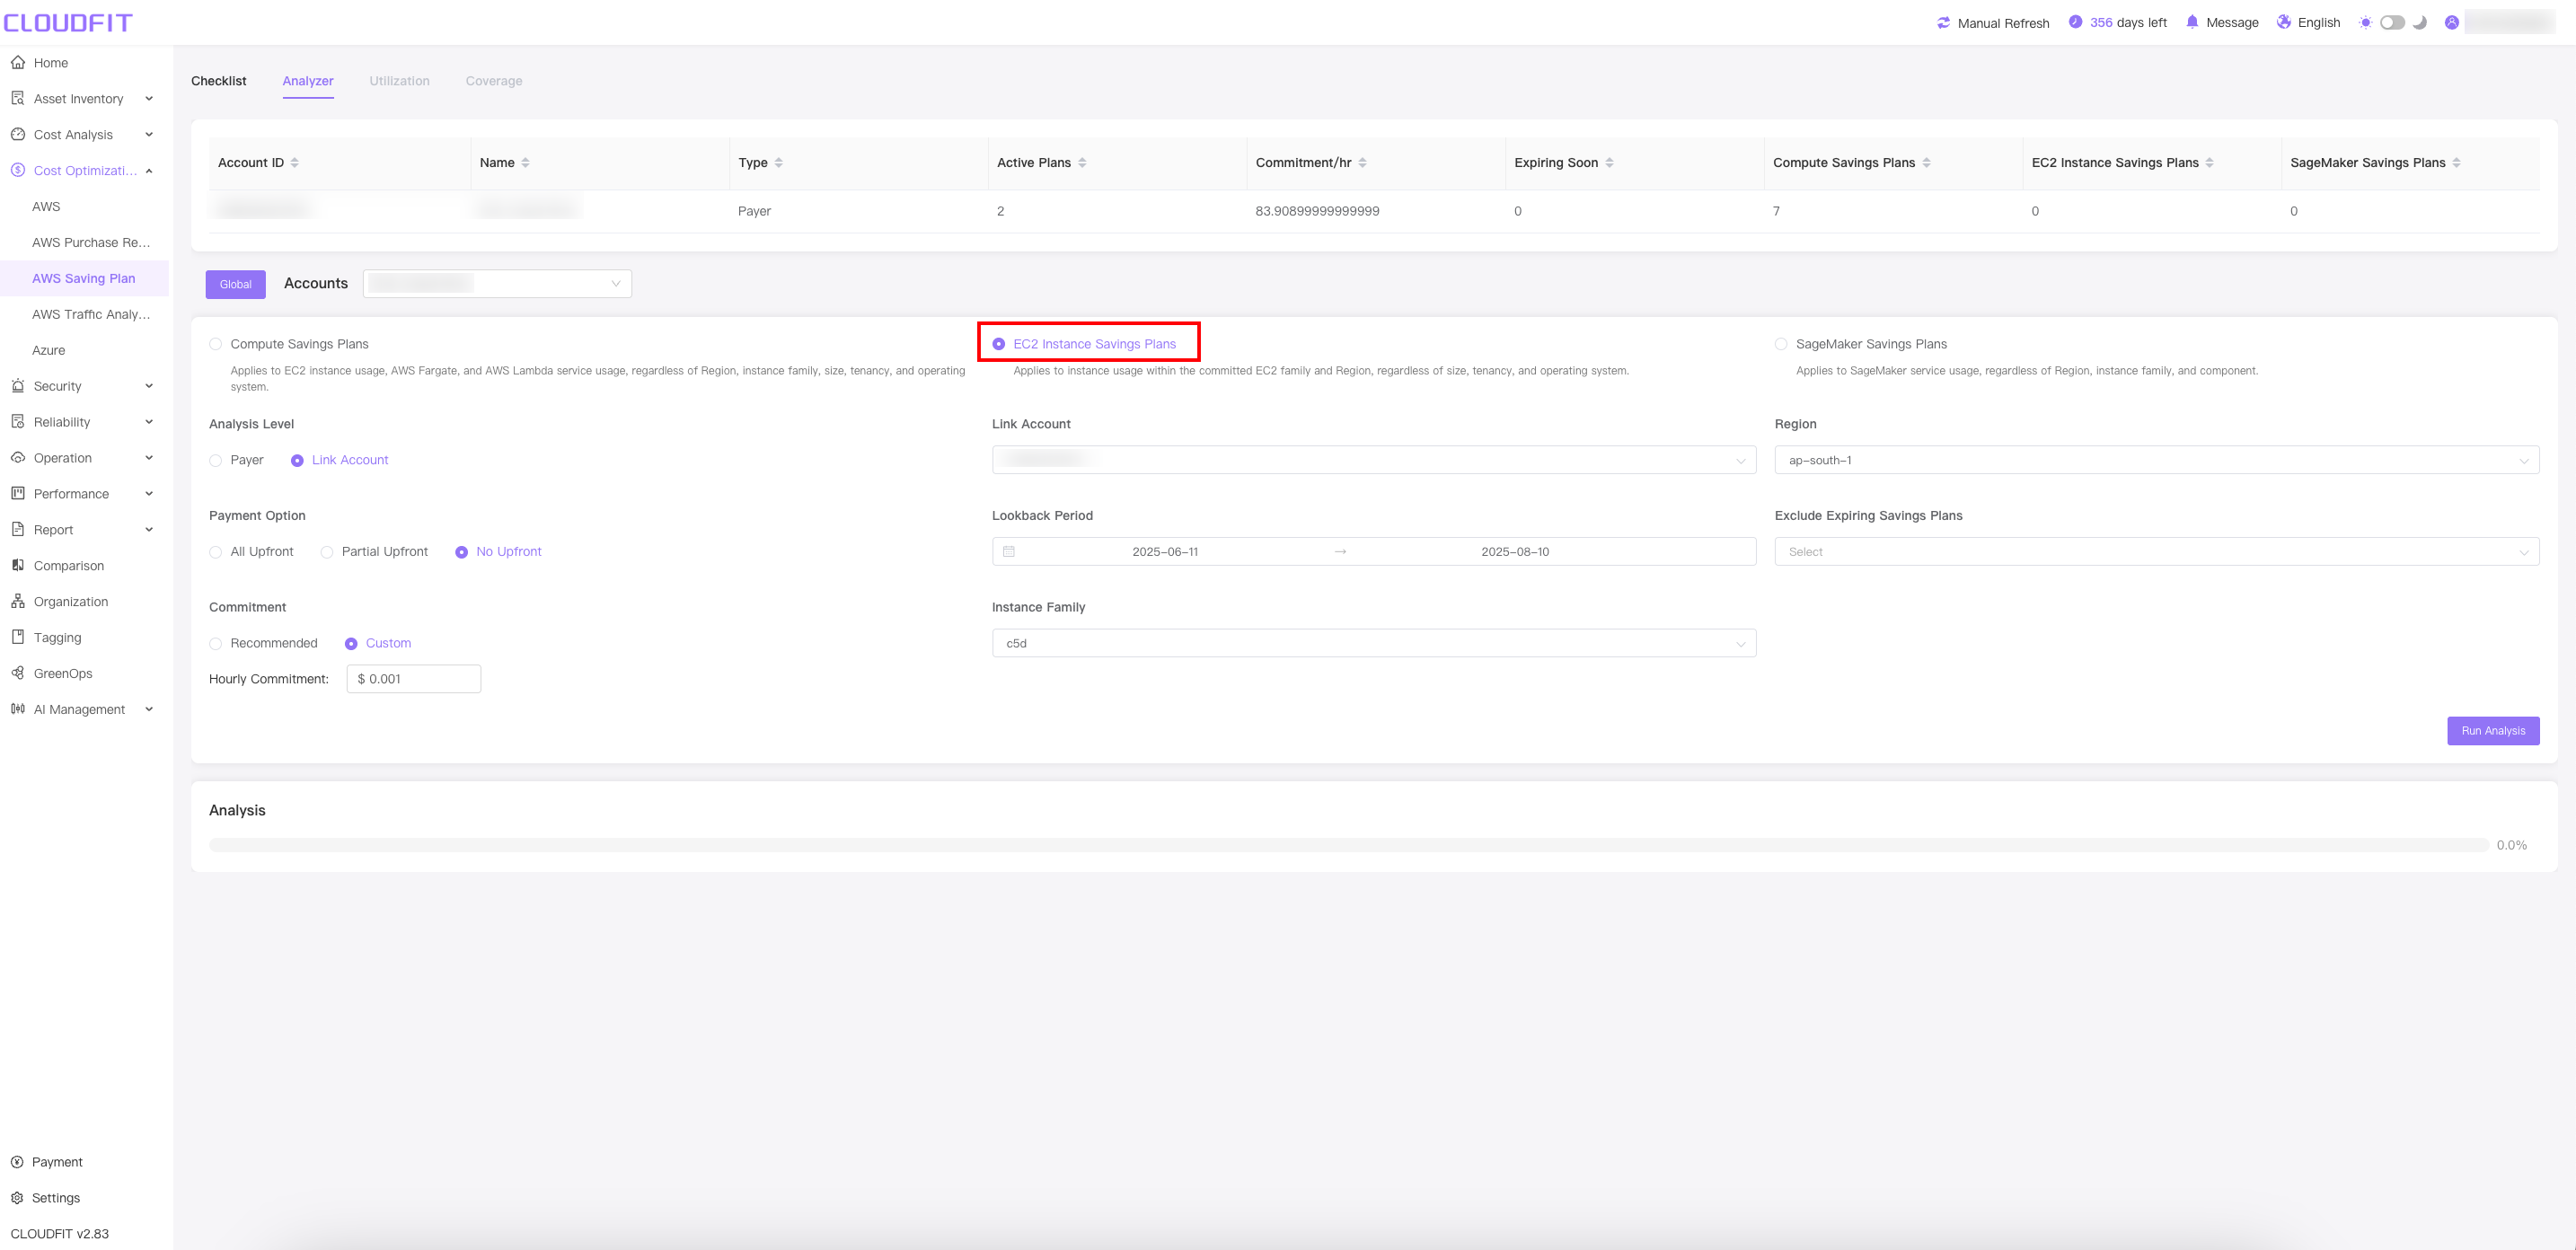Click the Organization sidebar icon

[x=18, y=602]
